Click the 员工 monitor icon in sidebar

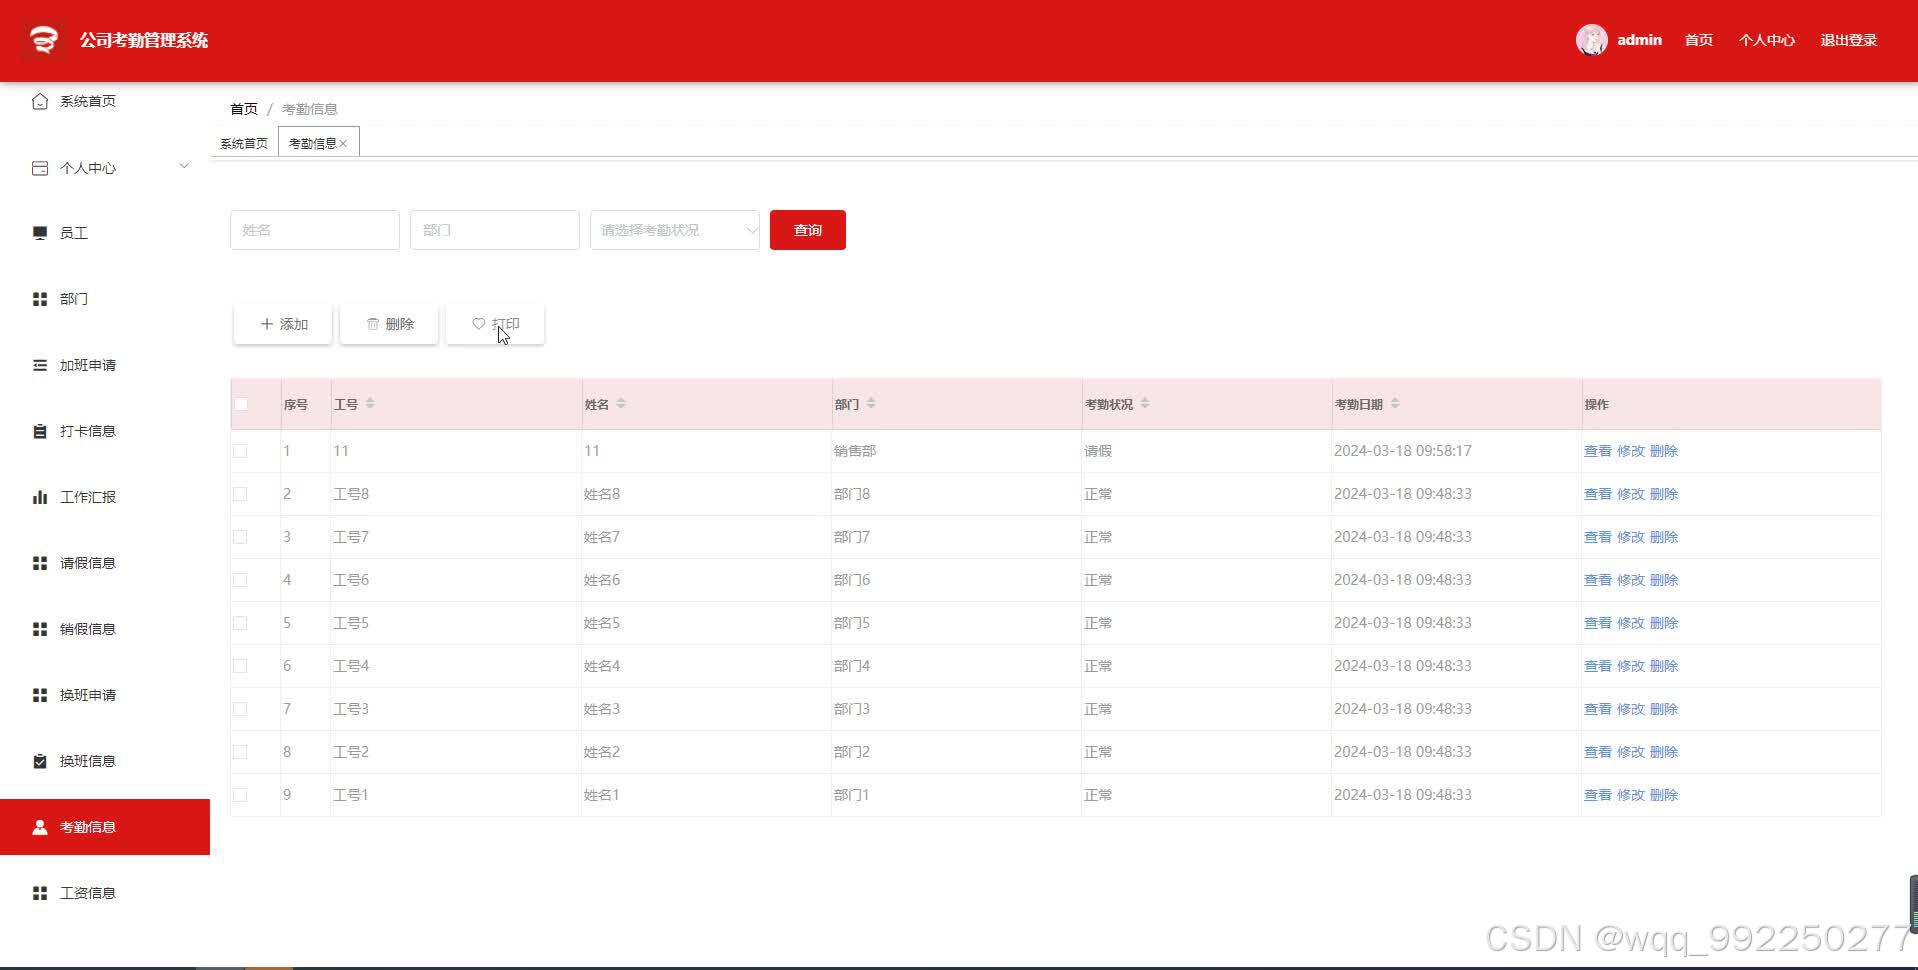tap(40, 233)
